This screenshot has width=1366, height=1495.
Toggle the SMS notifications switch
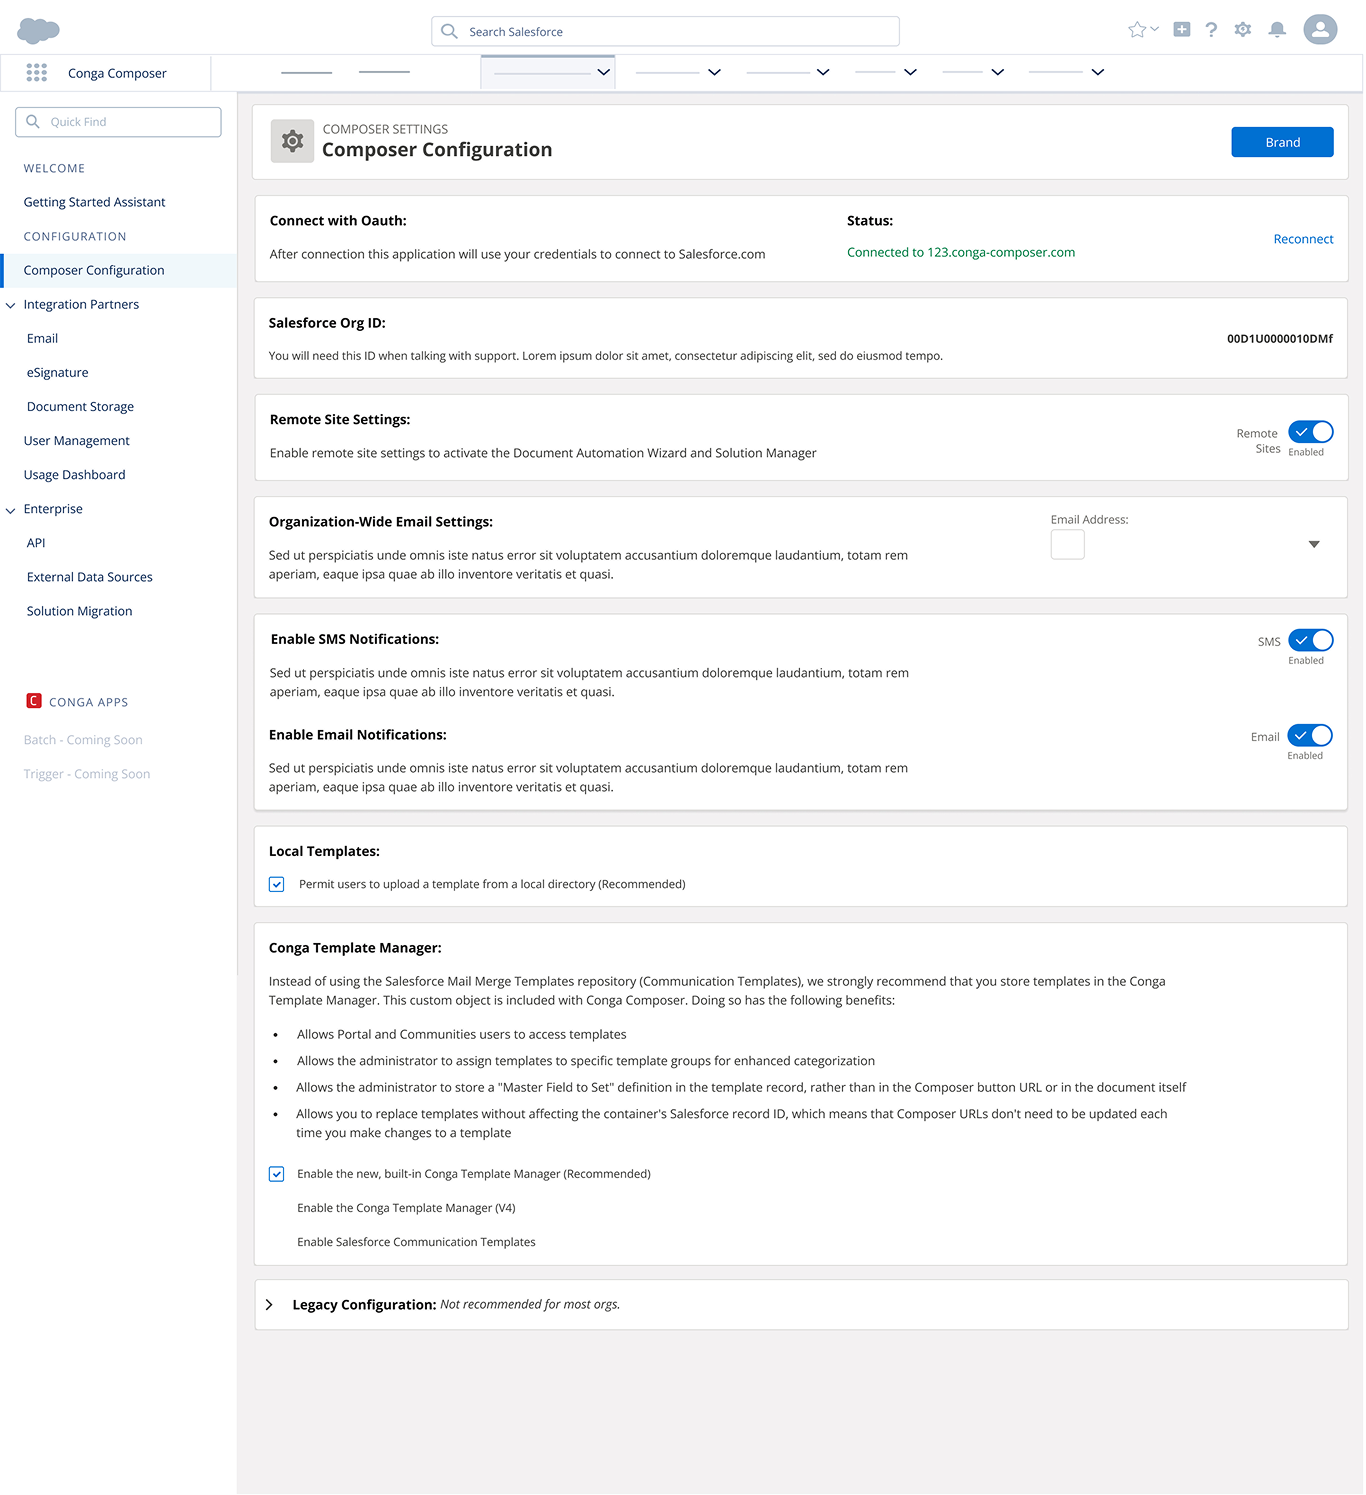[x=1310, y=640]
